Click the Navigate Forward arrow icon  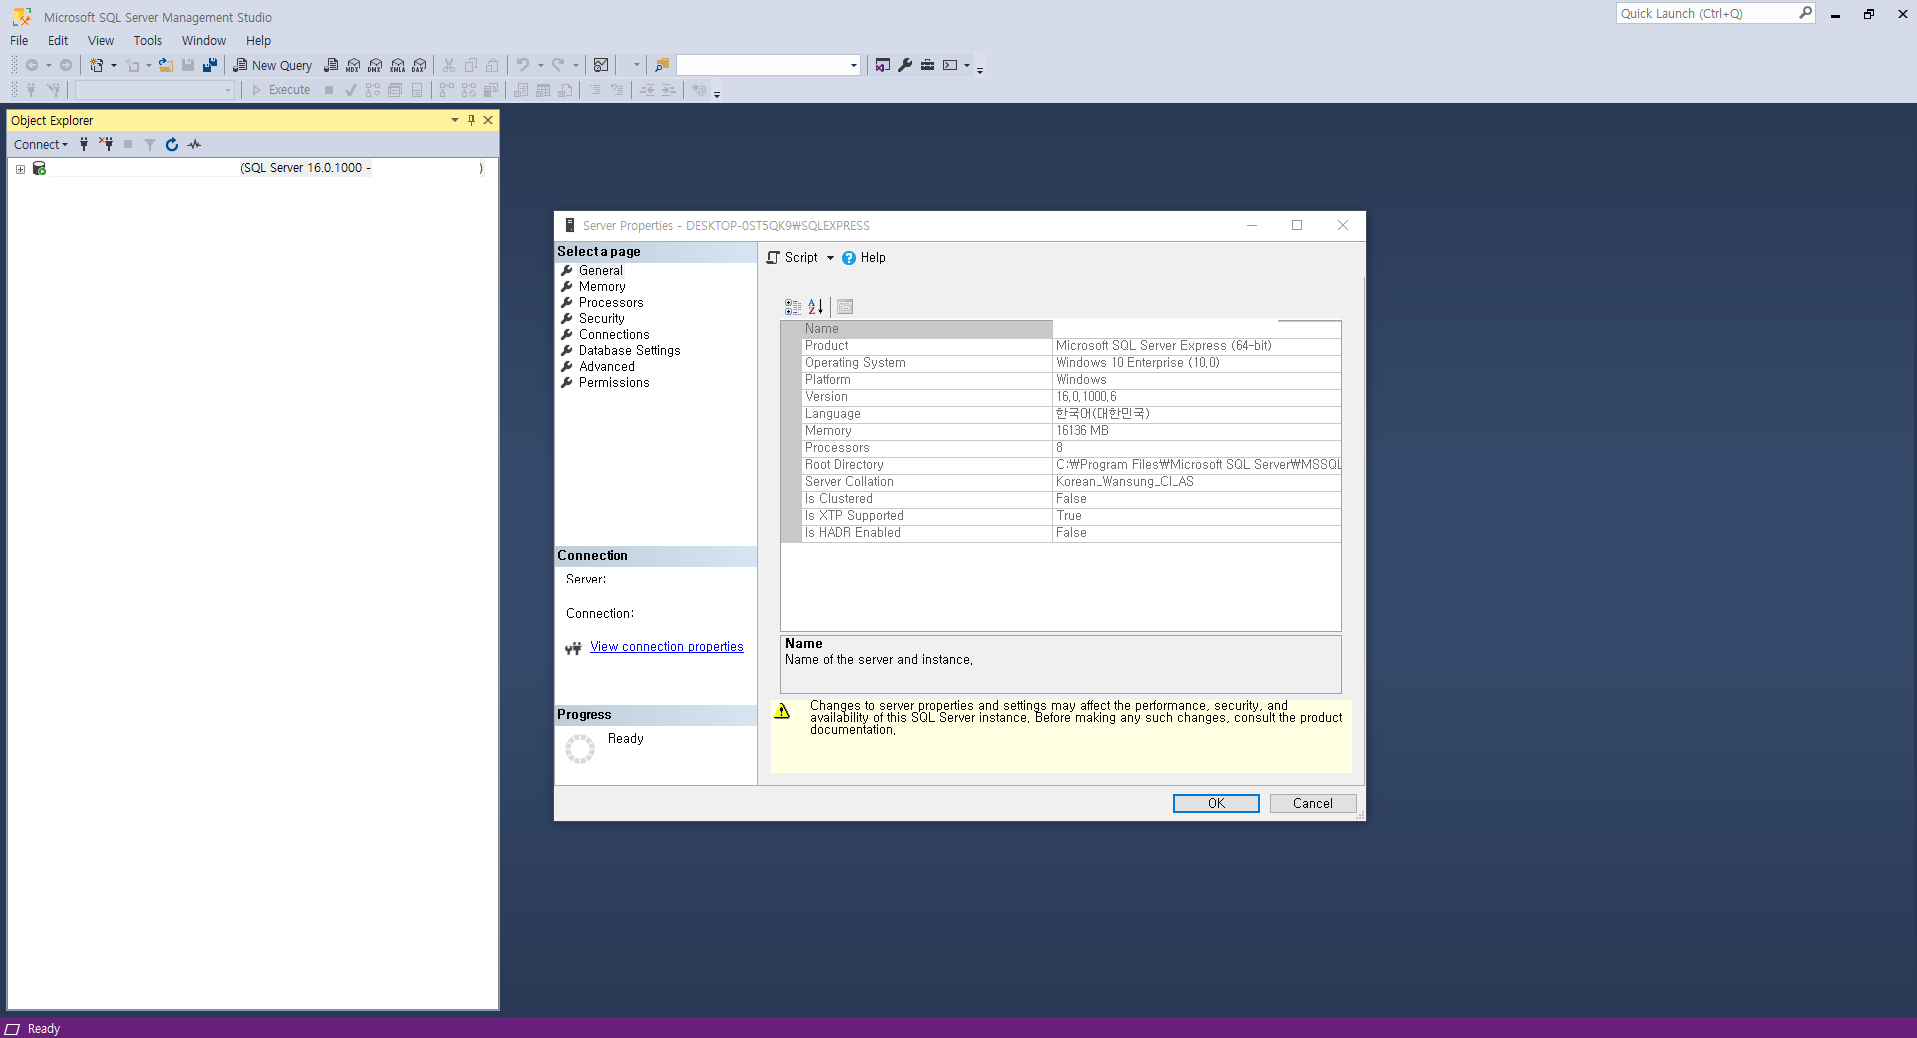[66, 65]
